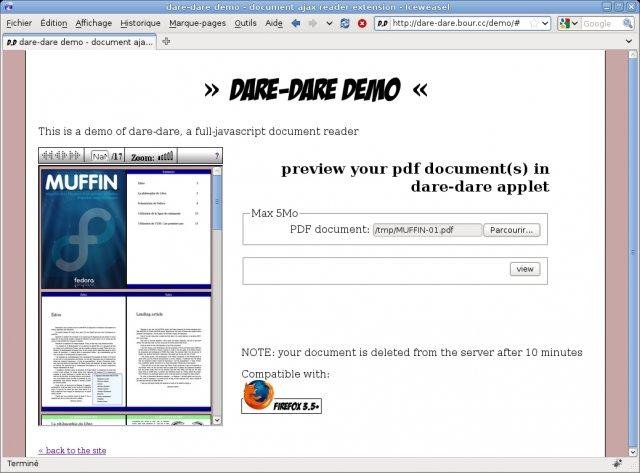Bookmark page with the star icon
This screenshot has height=473, width=640.
[x=534, y=24]
